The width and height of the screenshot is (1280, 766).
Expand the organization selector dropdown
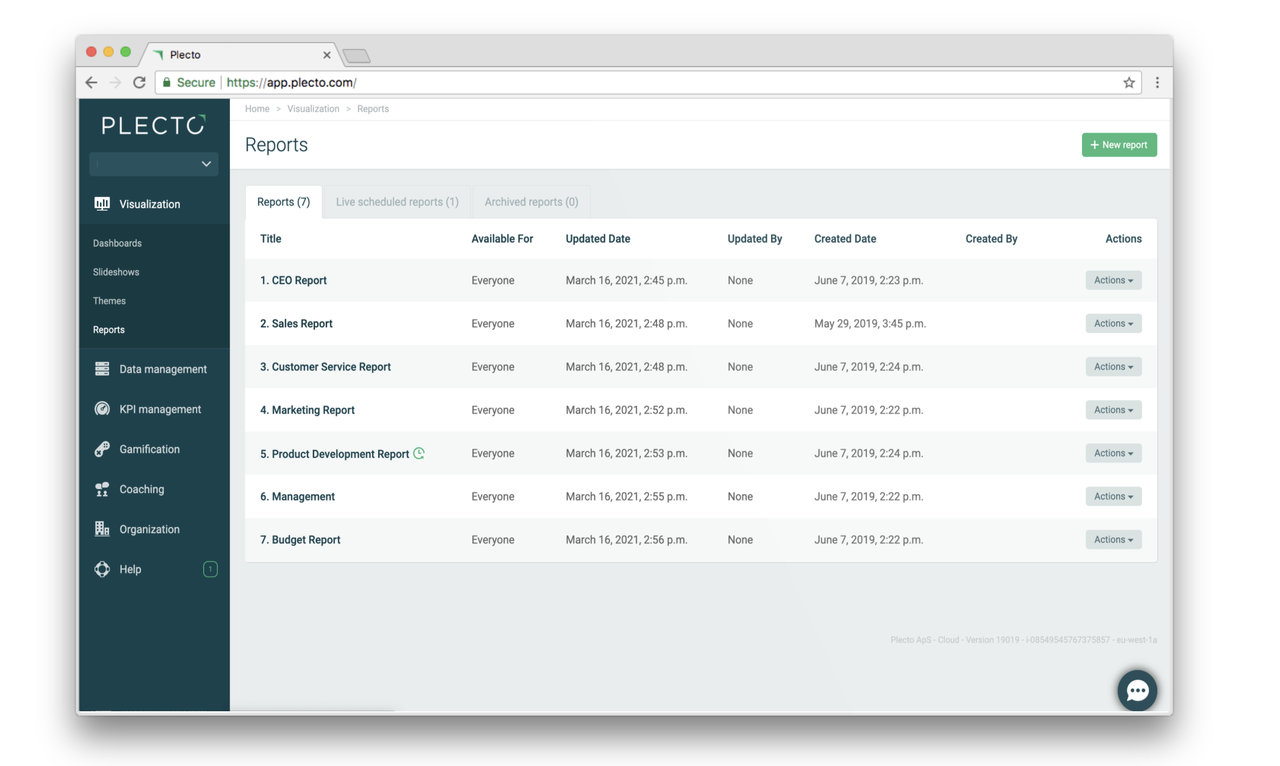tap(153, 163)
